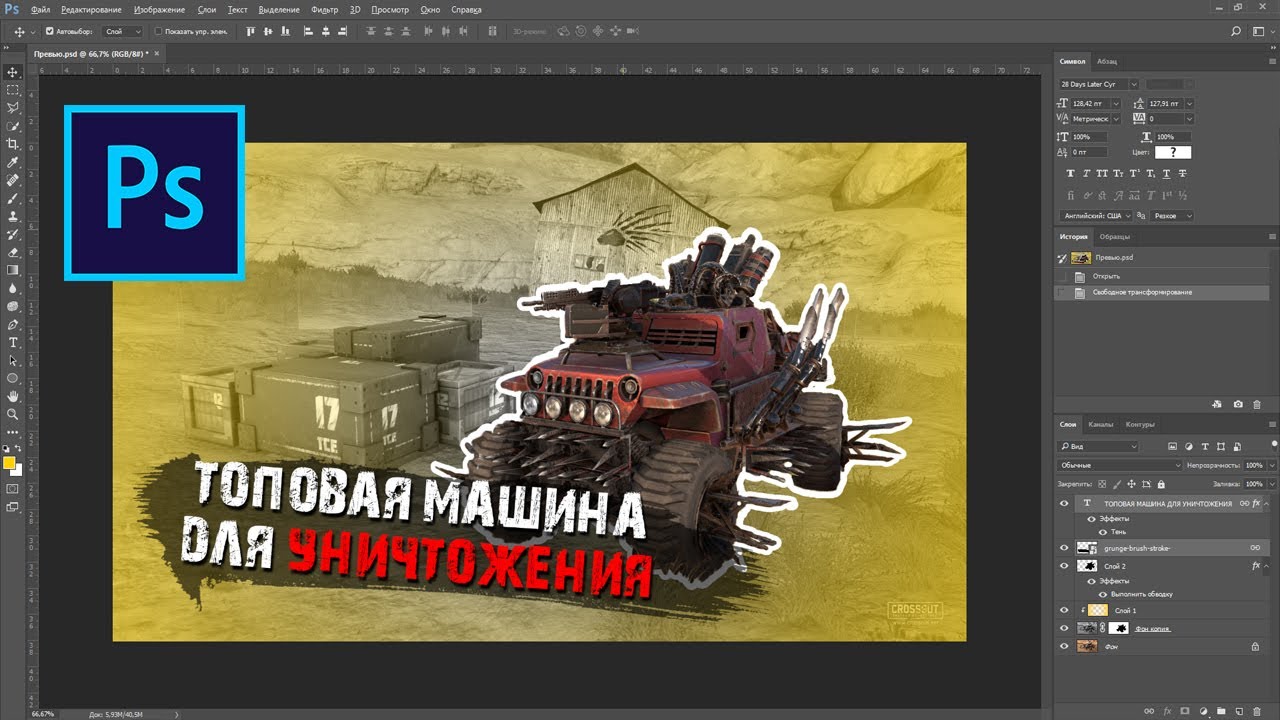Viewport: 1280px width, 720px height.
Task: Select the Hand tool
Action: [13, 396]
